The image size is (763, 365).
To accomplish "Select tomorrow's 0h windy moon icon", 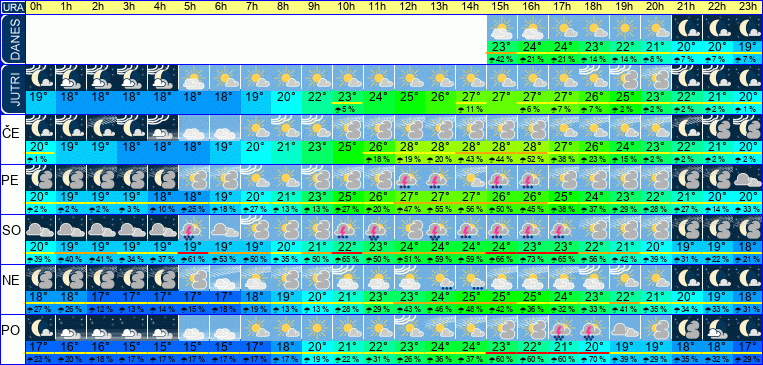I will pyautogui.click(x=40, y=78).
